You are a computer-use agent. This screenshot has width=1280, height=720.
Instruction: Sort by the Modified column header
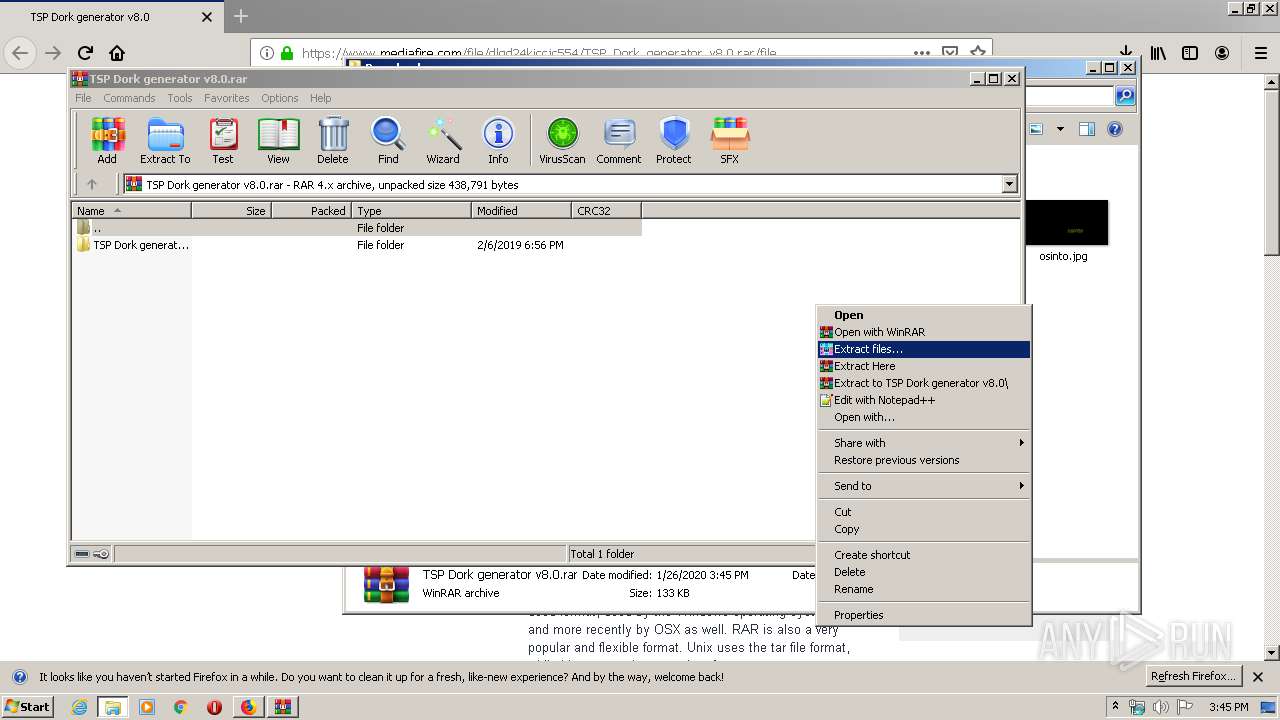click(521, 211)
